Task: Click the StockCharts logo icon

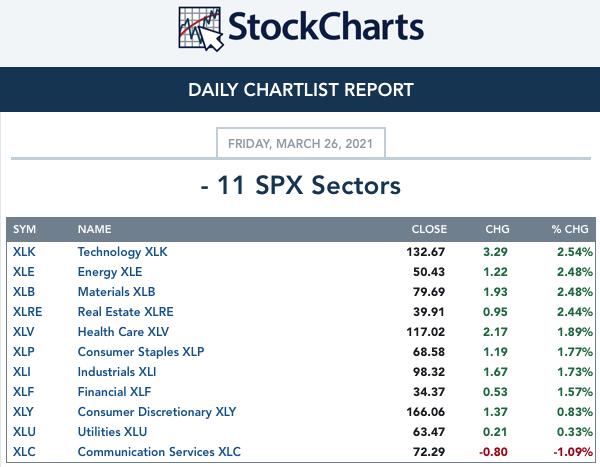Action: tap(201, 29)
